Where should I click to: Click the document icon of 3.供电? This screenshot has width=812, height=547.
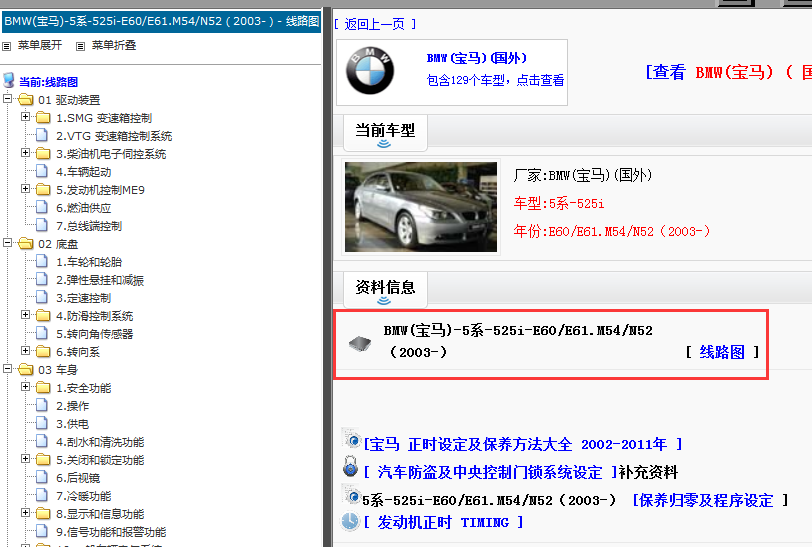pos(42,423)
